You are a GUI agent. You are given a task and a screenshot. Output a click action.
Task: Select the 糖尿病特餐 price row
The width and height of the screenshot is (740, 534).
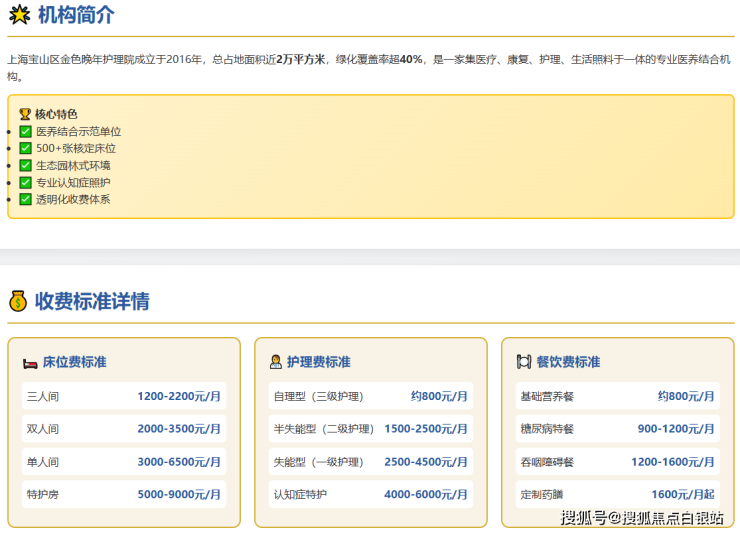[x=617, y=429]
